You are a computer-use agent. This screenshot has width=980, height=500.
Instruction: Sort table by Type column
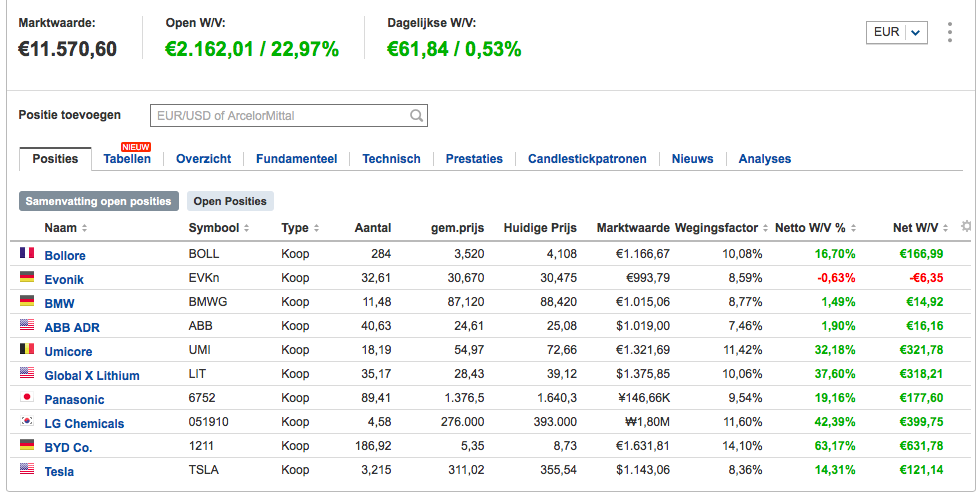(x=300, y=228)
